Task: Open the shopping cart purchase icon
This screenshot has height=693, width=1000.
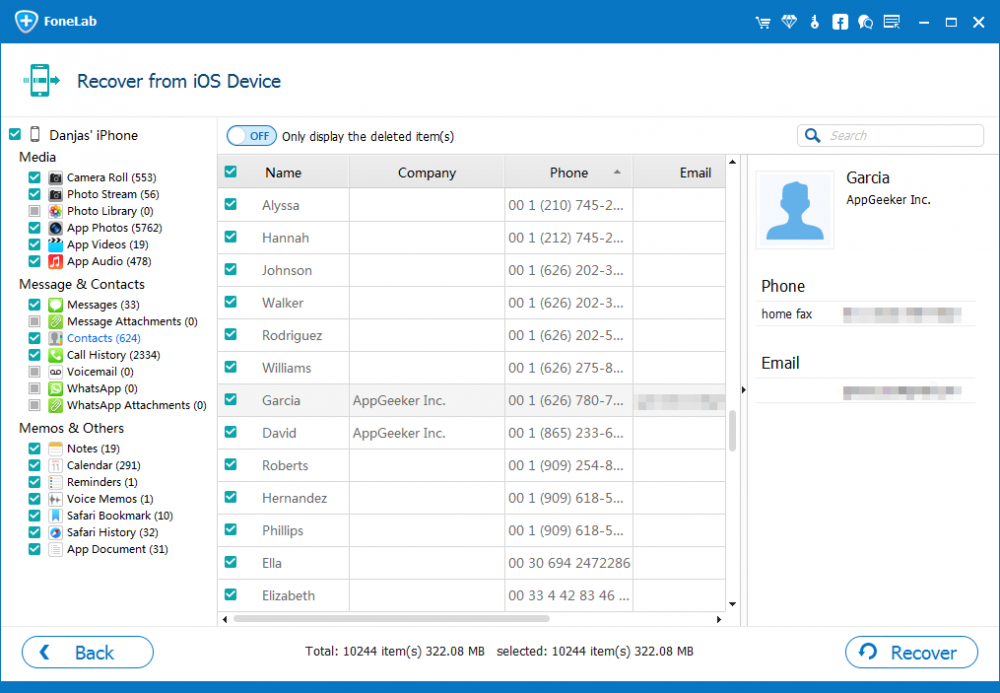Action: click(764, 22)
